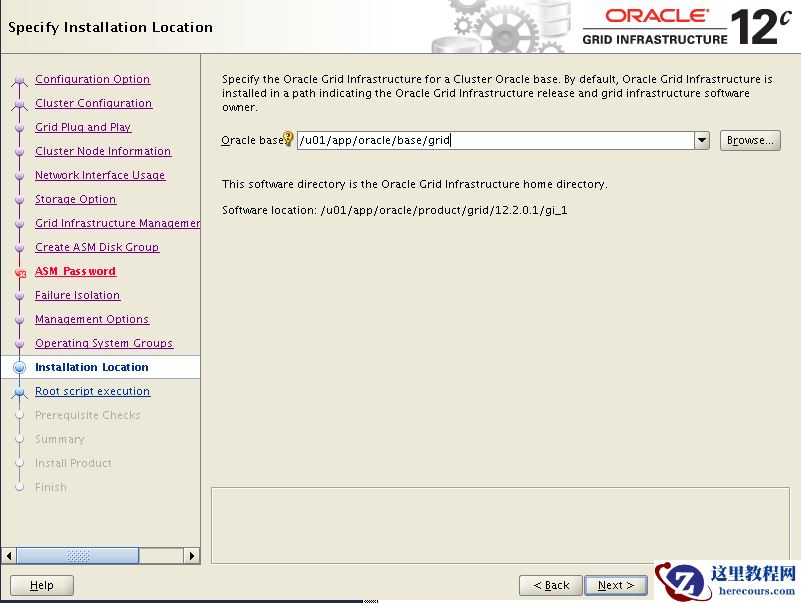Image resolution: width=801 pixels, height=603 pixels.
Task: Click the Software location path text
Action: click(x=444, y=210)
